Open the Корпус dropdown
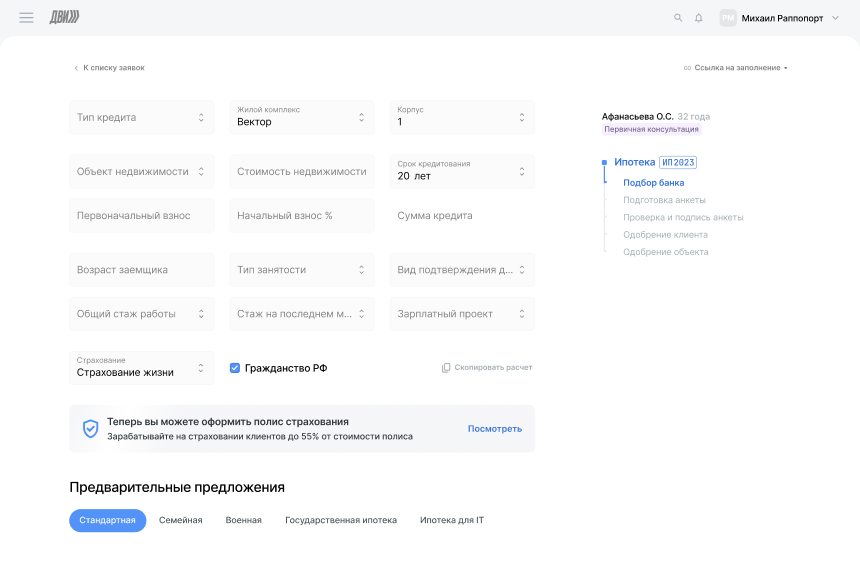The image size is (860, 580). (462, 117)
